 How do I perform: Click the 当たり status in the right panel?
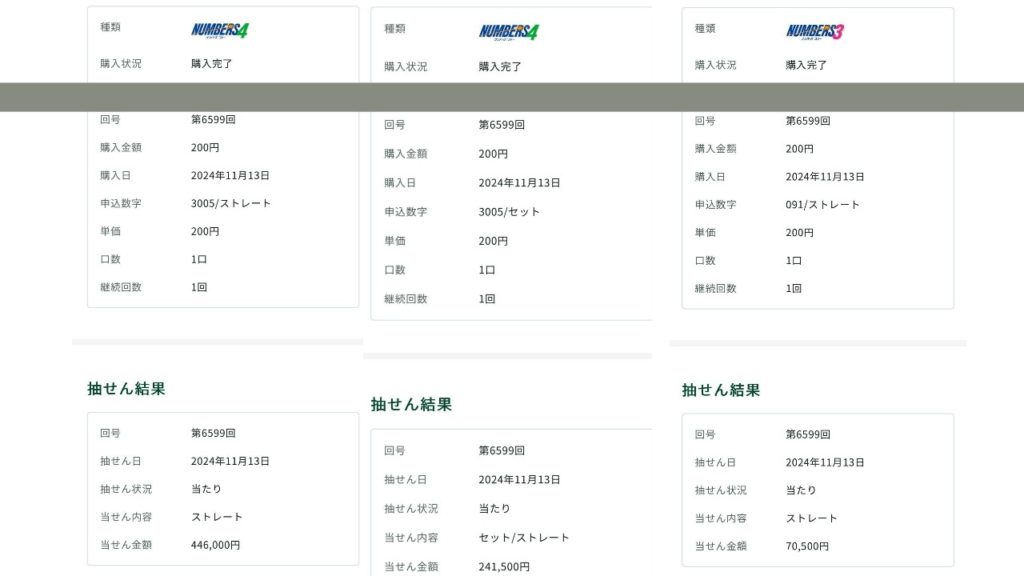click(x=801, y=490)
